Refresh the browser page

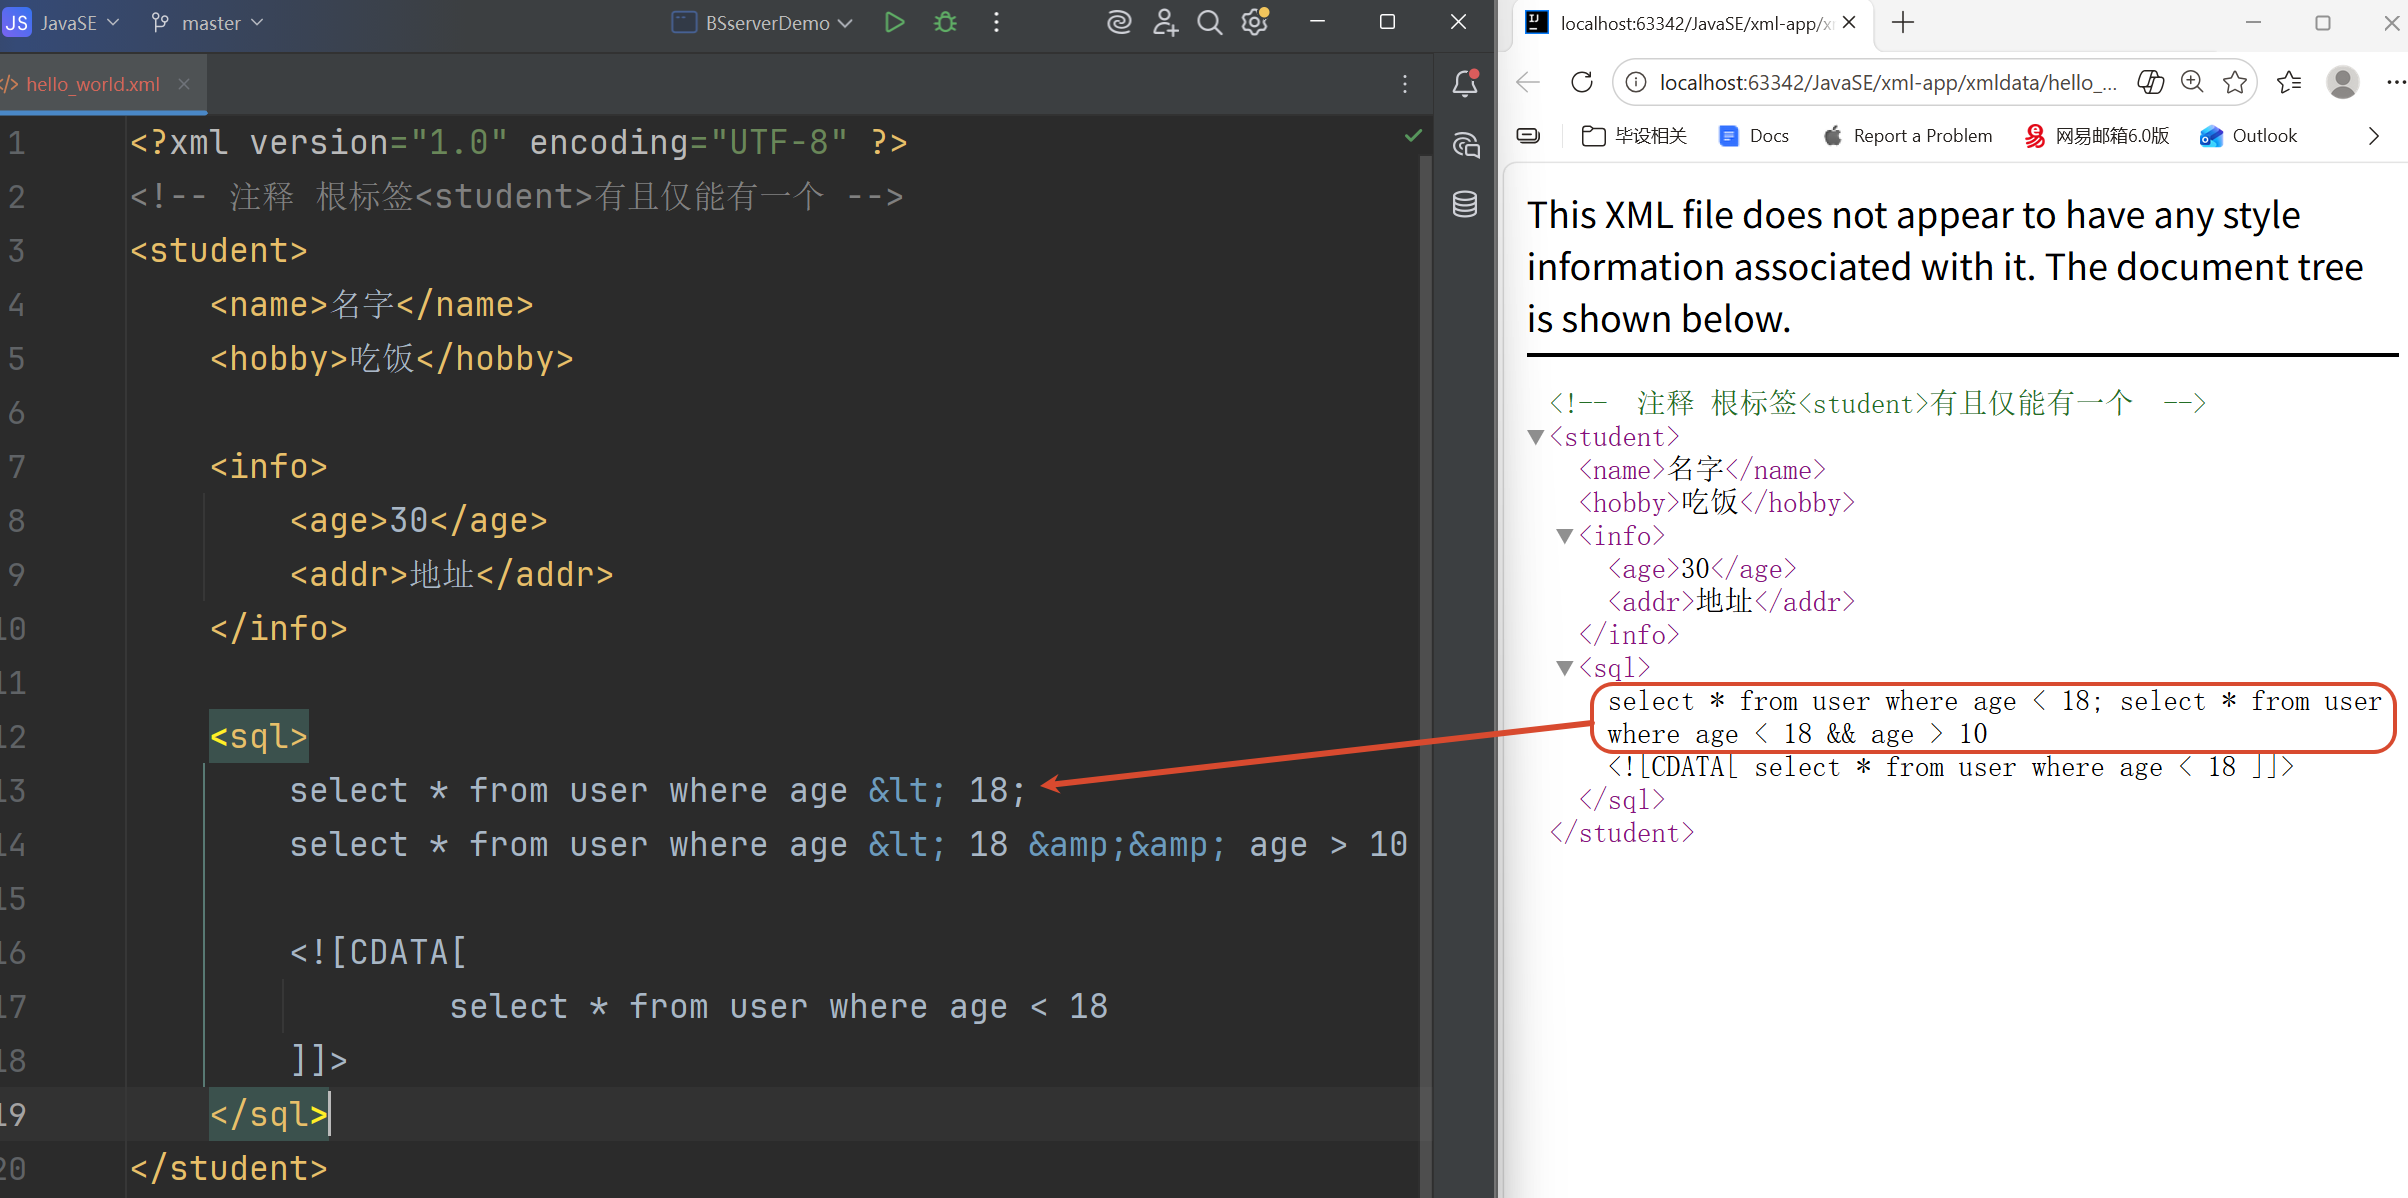click(x=1581, y=82)
